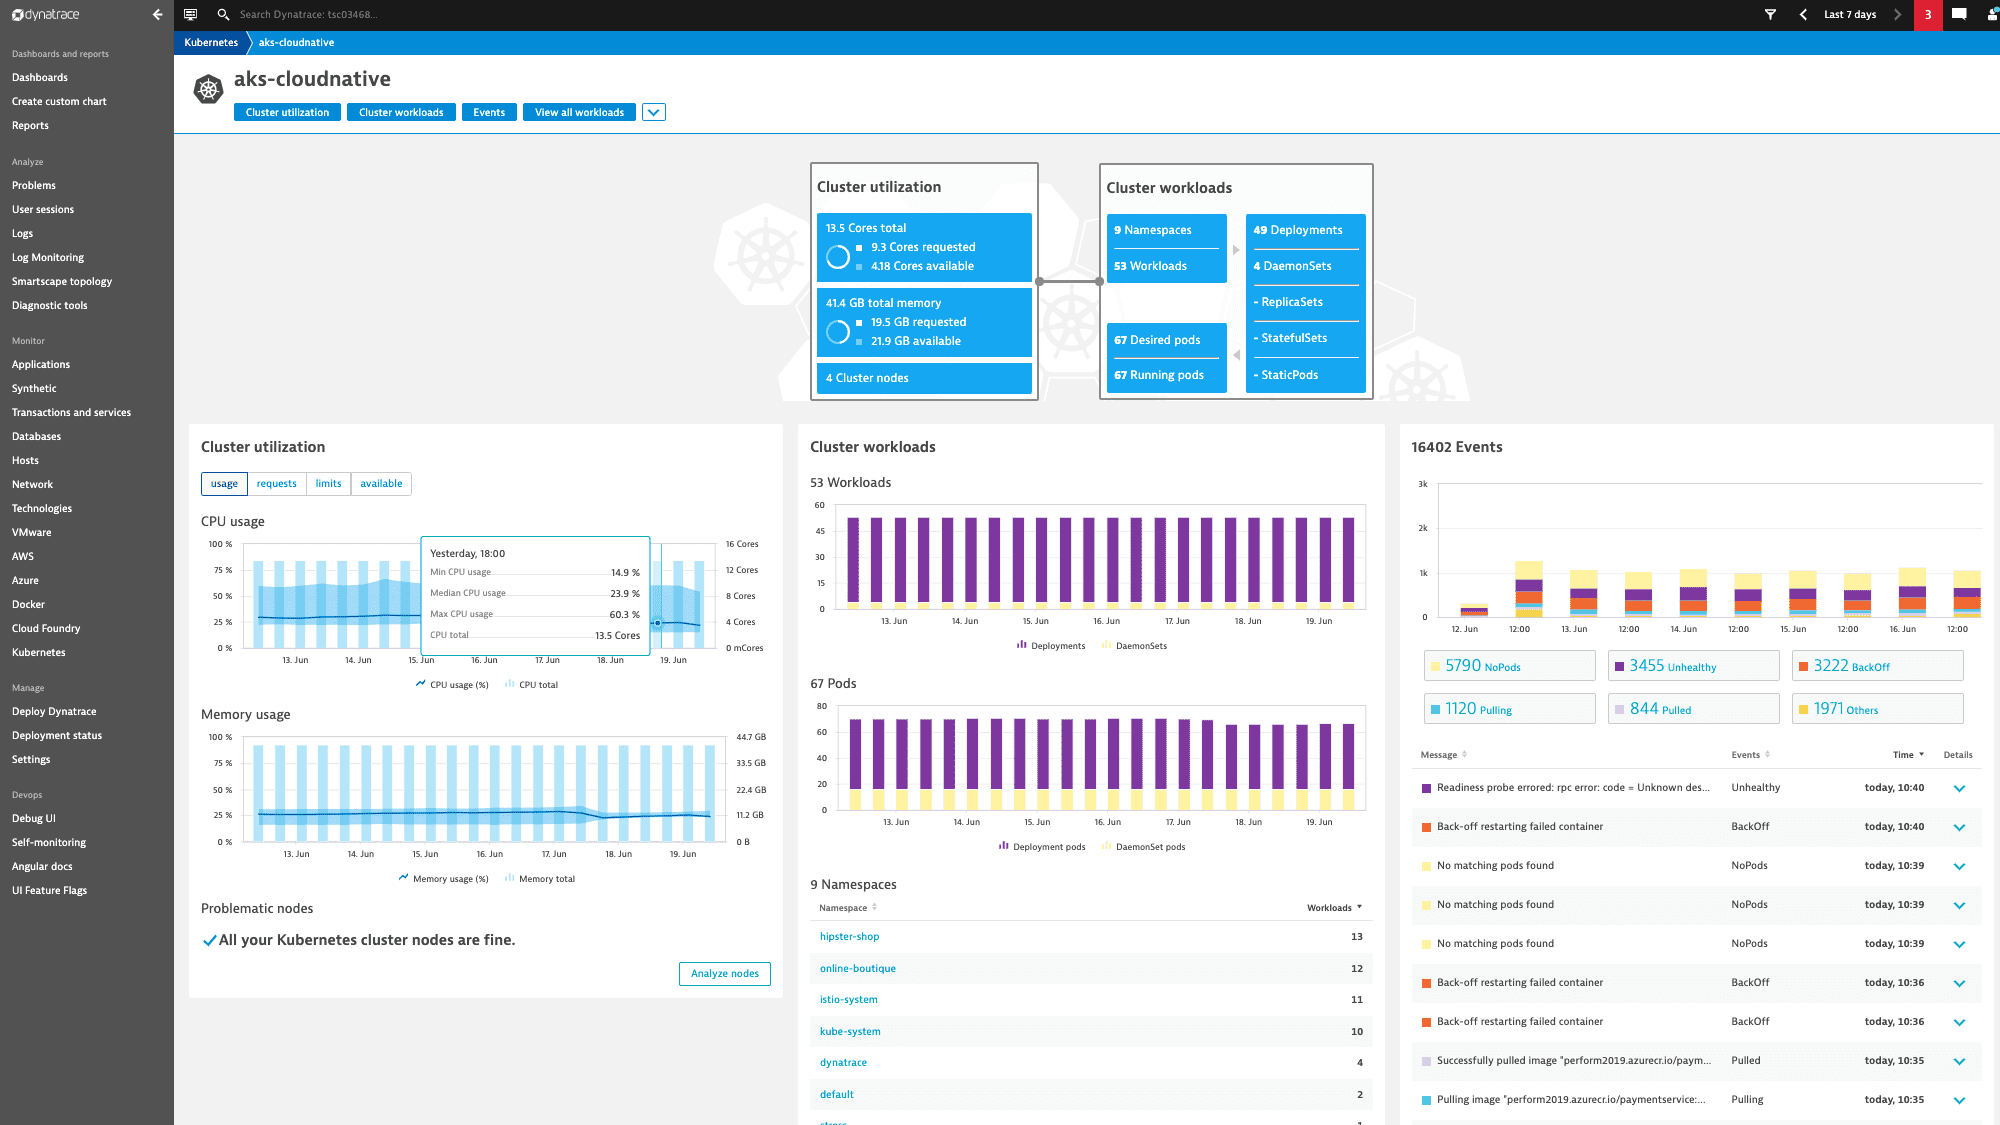Click the Analyze nodes button
2000x1125 pixels.
[x=724, y=973]
